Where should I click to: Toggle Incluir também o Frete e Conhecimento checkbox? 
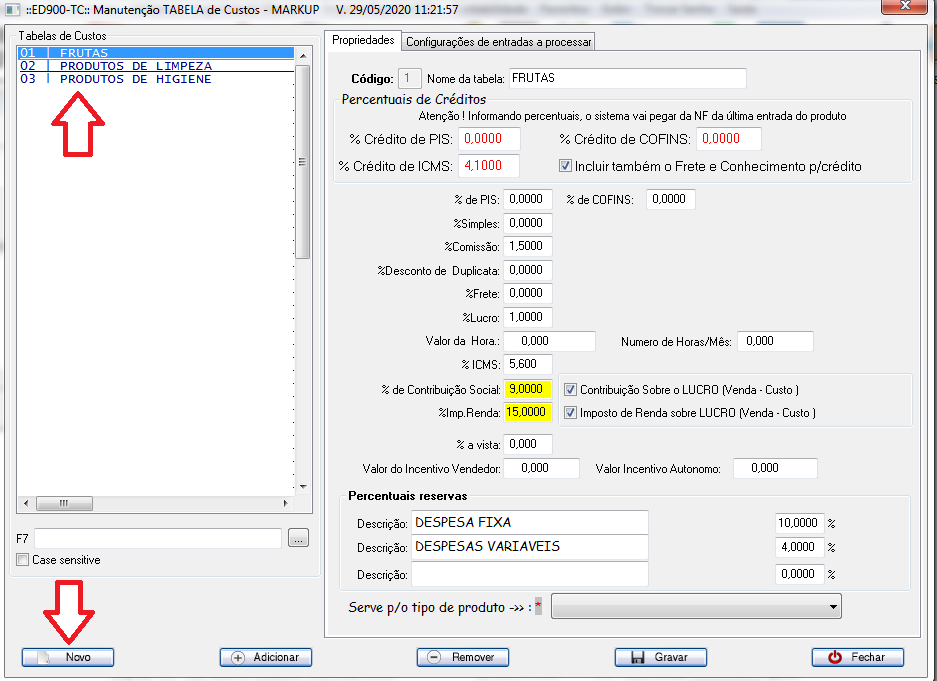[565, 166]
